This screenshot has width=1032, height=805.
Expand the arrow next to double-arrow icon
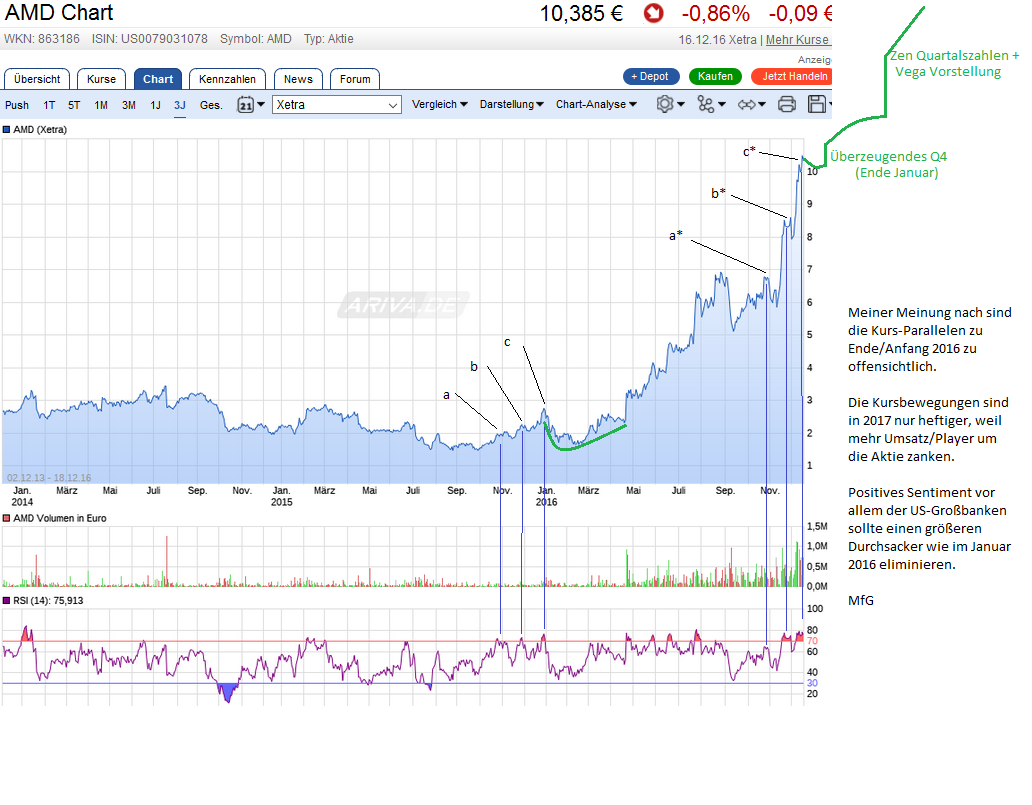(x=761, y=104)
